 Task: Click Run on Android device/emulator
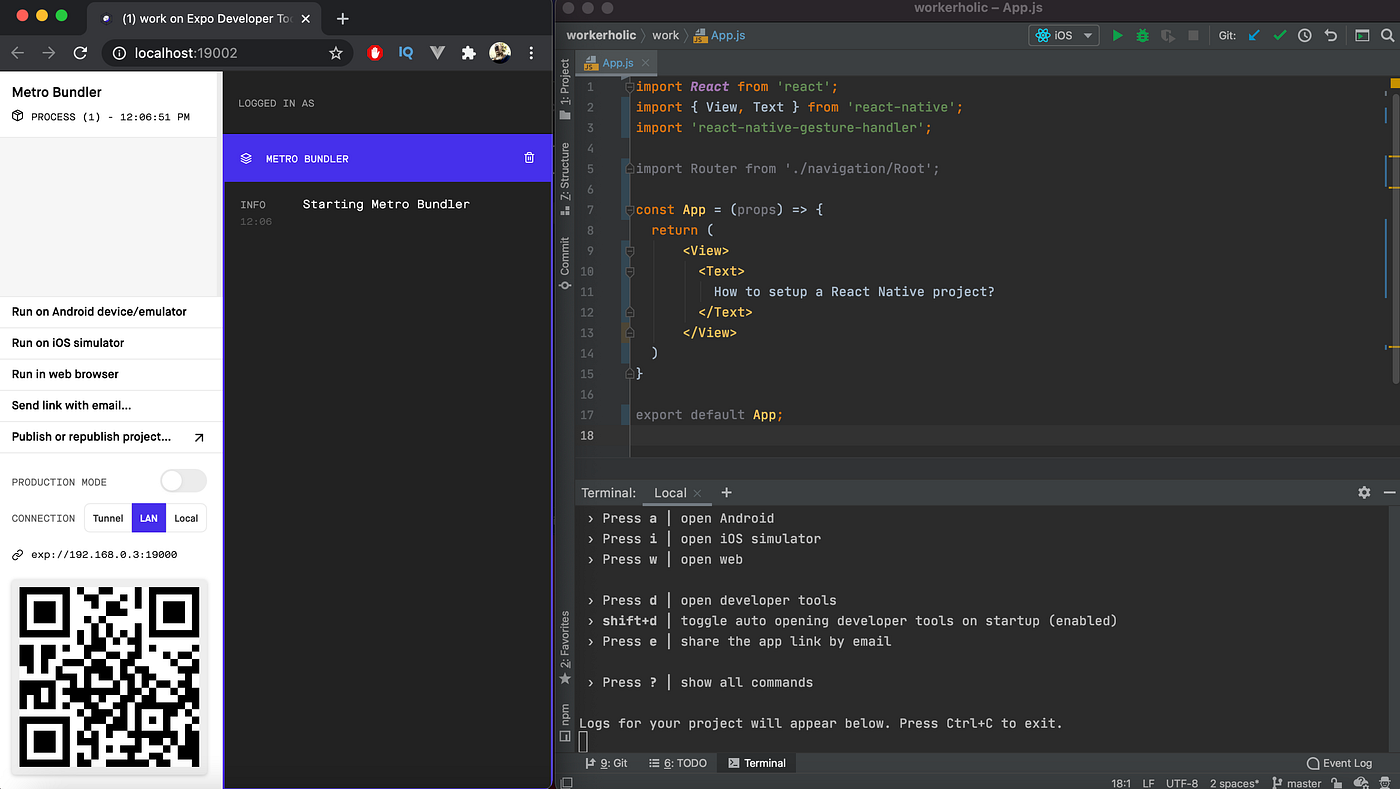[97, 311]
